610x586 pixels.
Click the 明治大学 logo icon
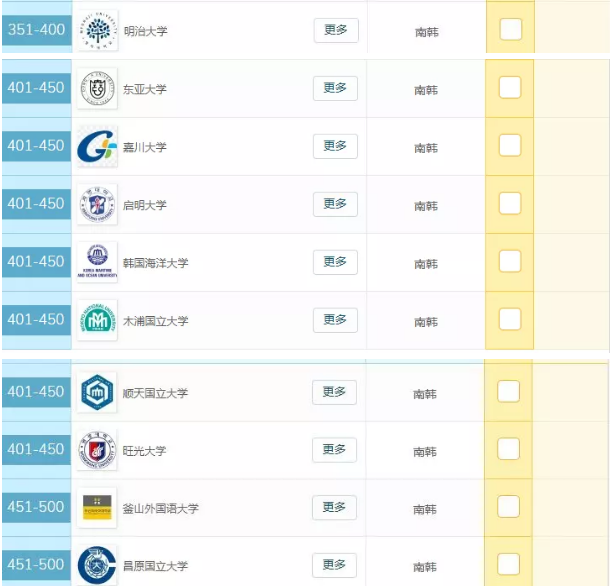pos(97,30)
